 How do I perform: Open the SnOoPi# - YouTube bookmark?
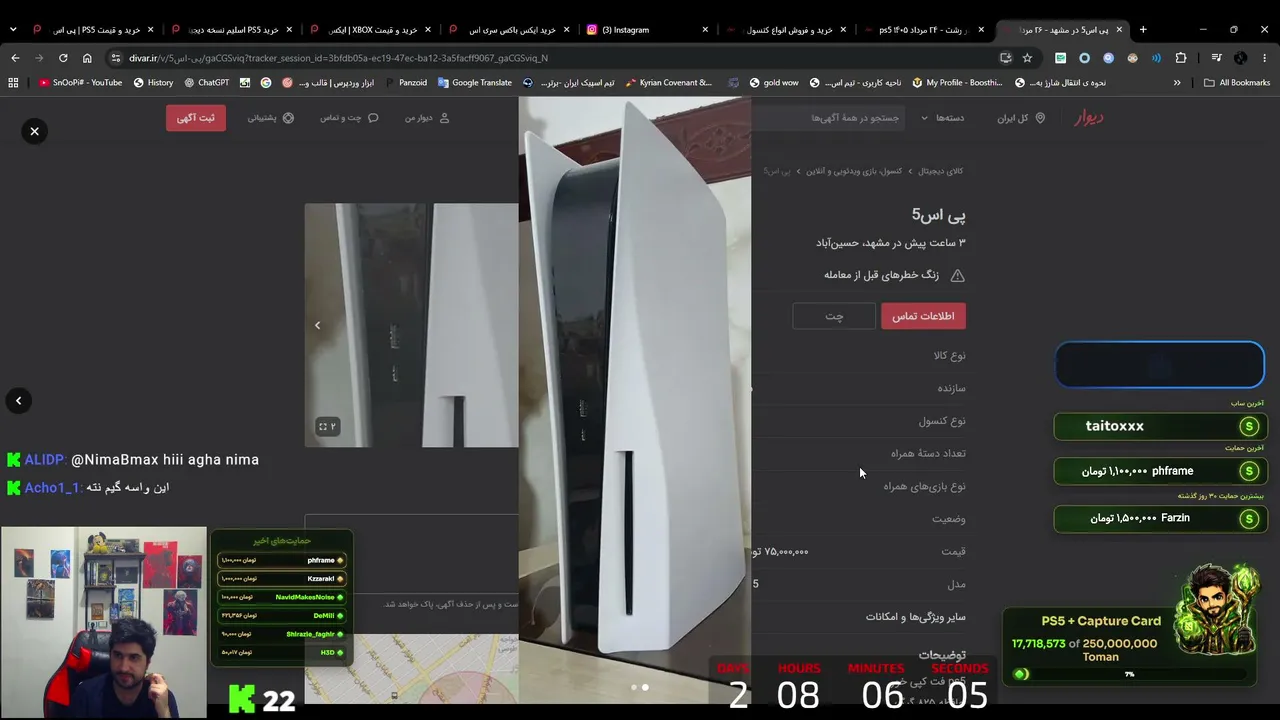(x=81, y=83)
